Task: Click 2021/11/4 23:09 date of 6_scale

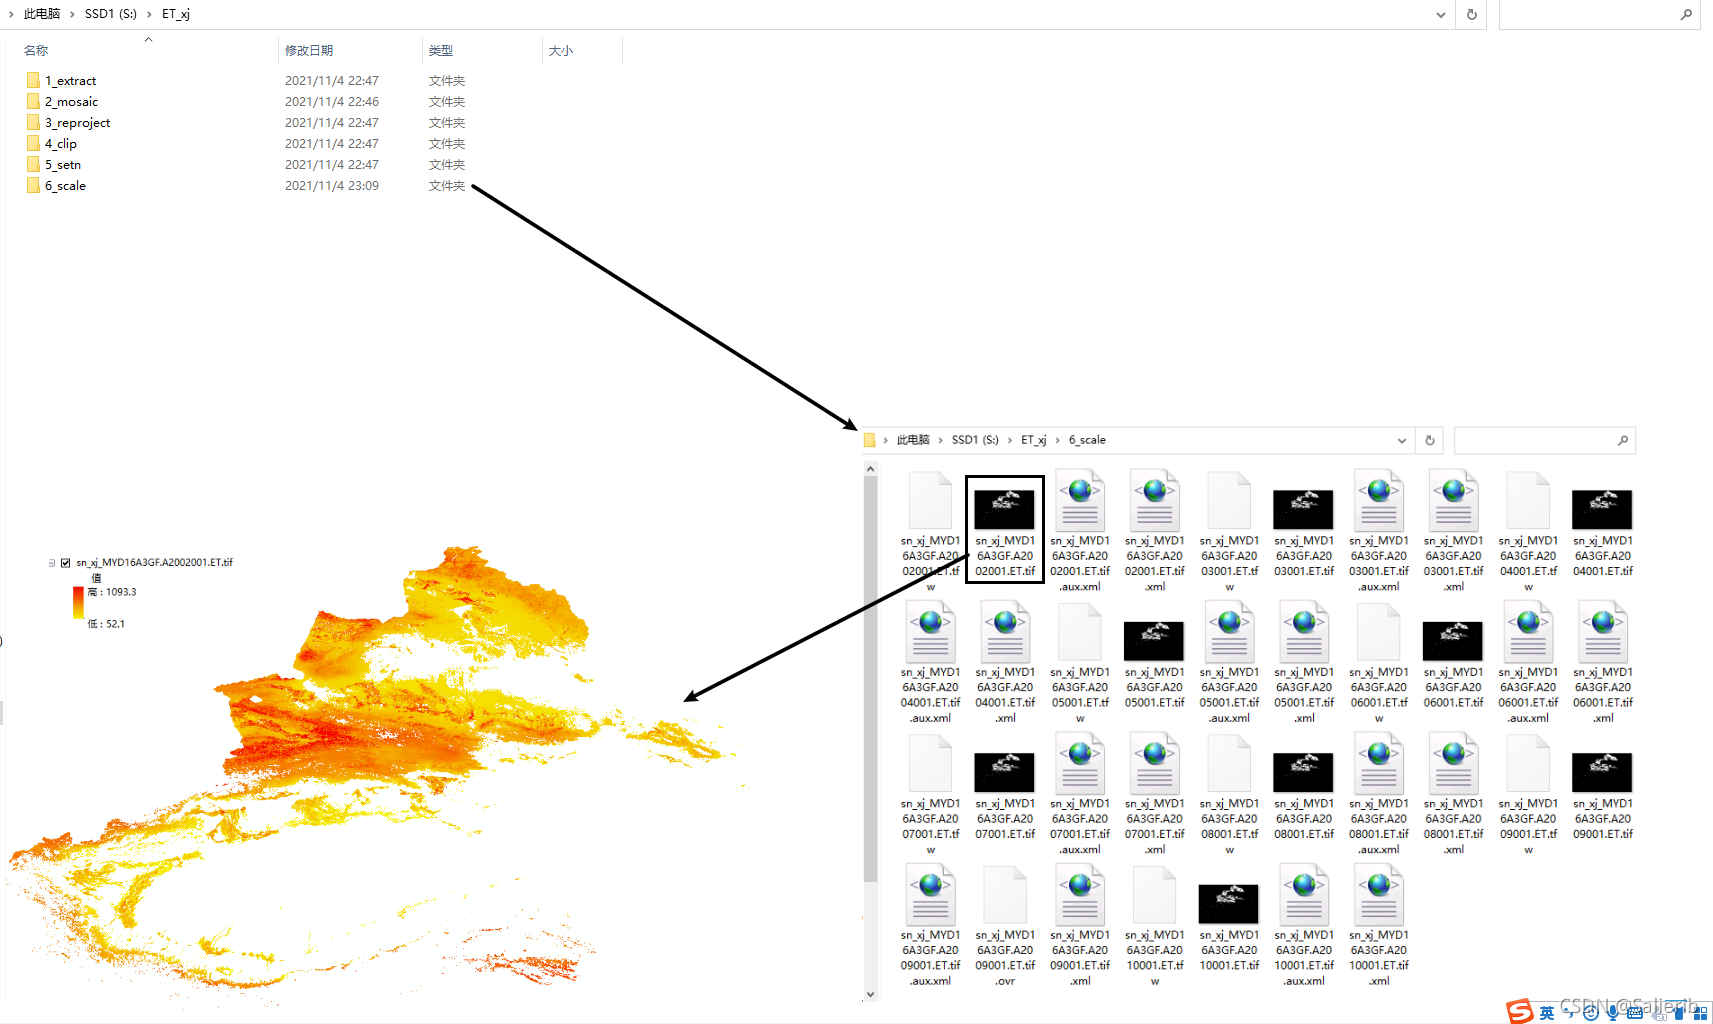Action: coord(332,185)
